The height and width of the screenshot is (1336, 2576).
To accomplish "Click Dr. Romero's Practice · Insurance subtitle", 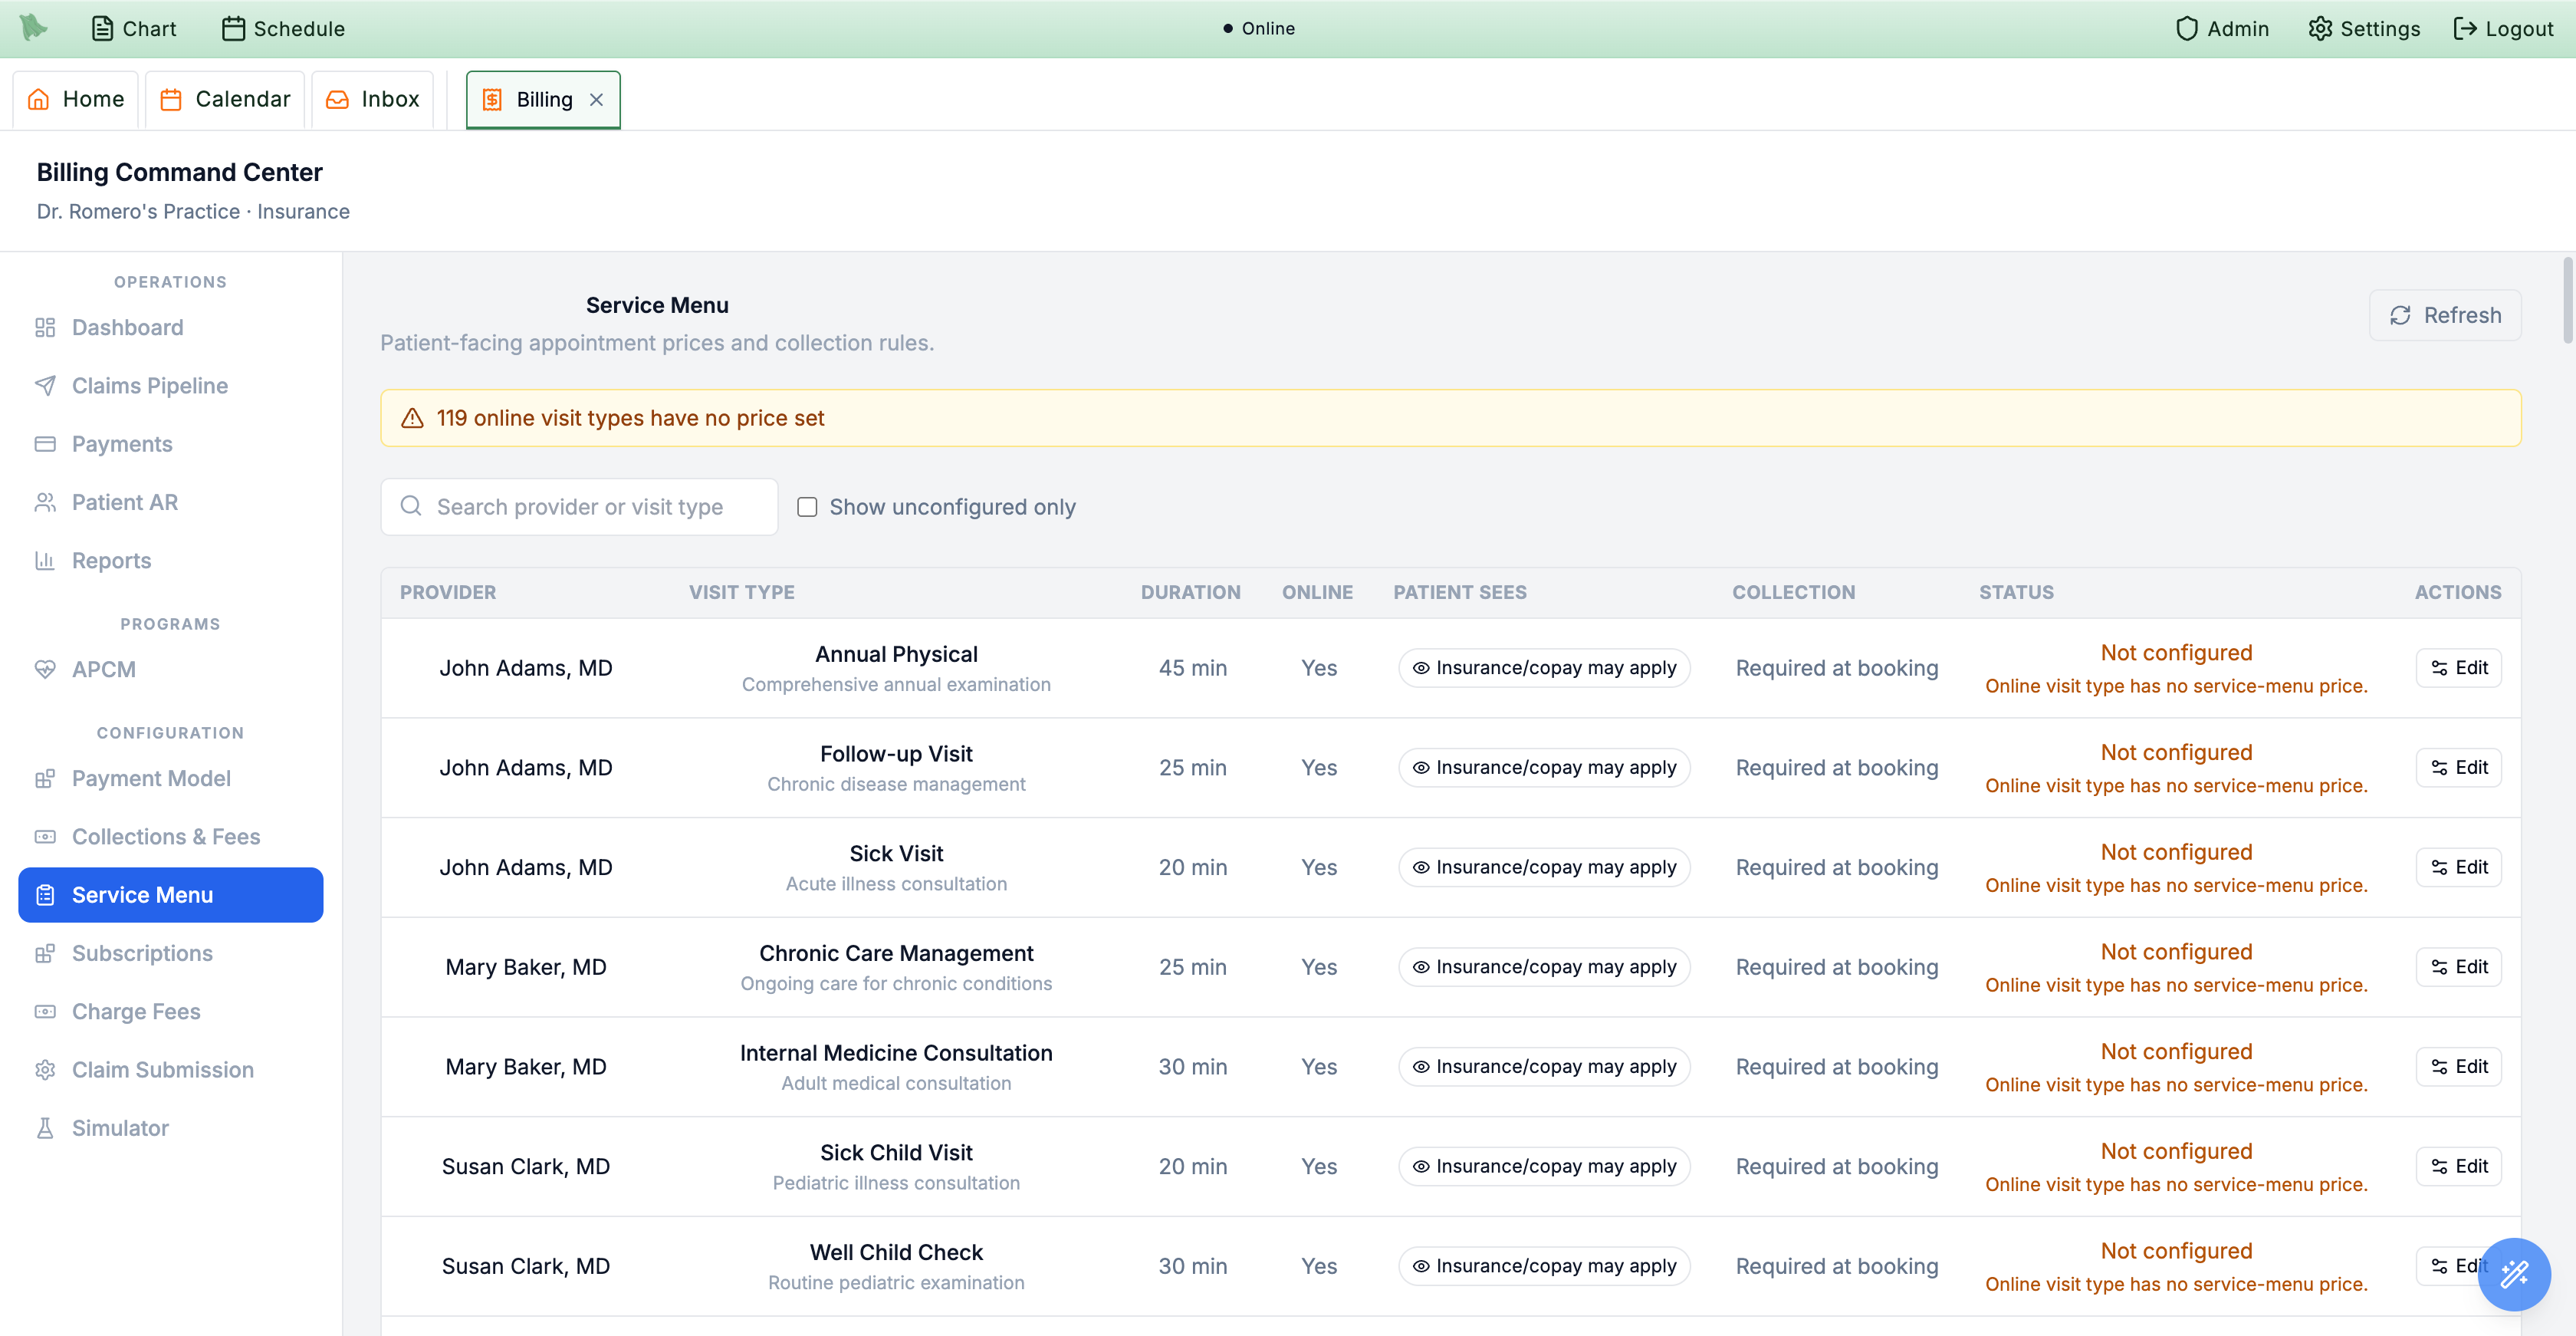I will pos(193,211).
